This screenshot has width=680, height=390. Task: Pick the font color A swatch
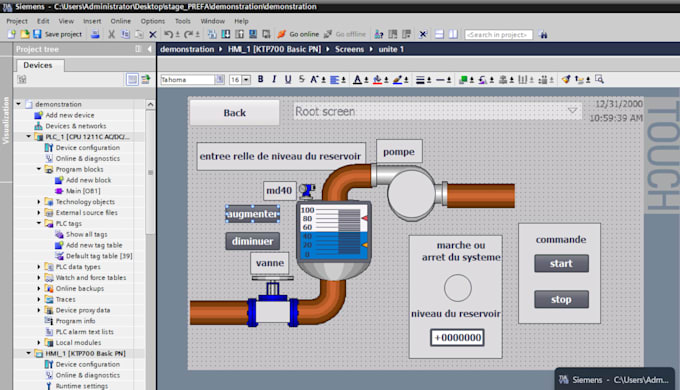coord(357,79)
